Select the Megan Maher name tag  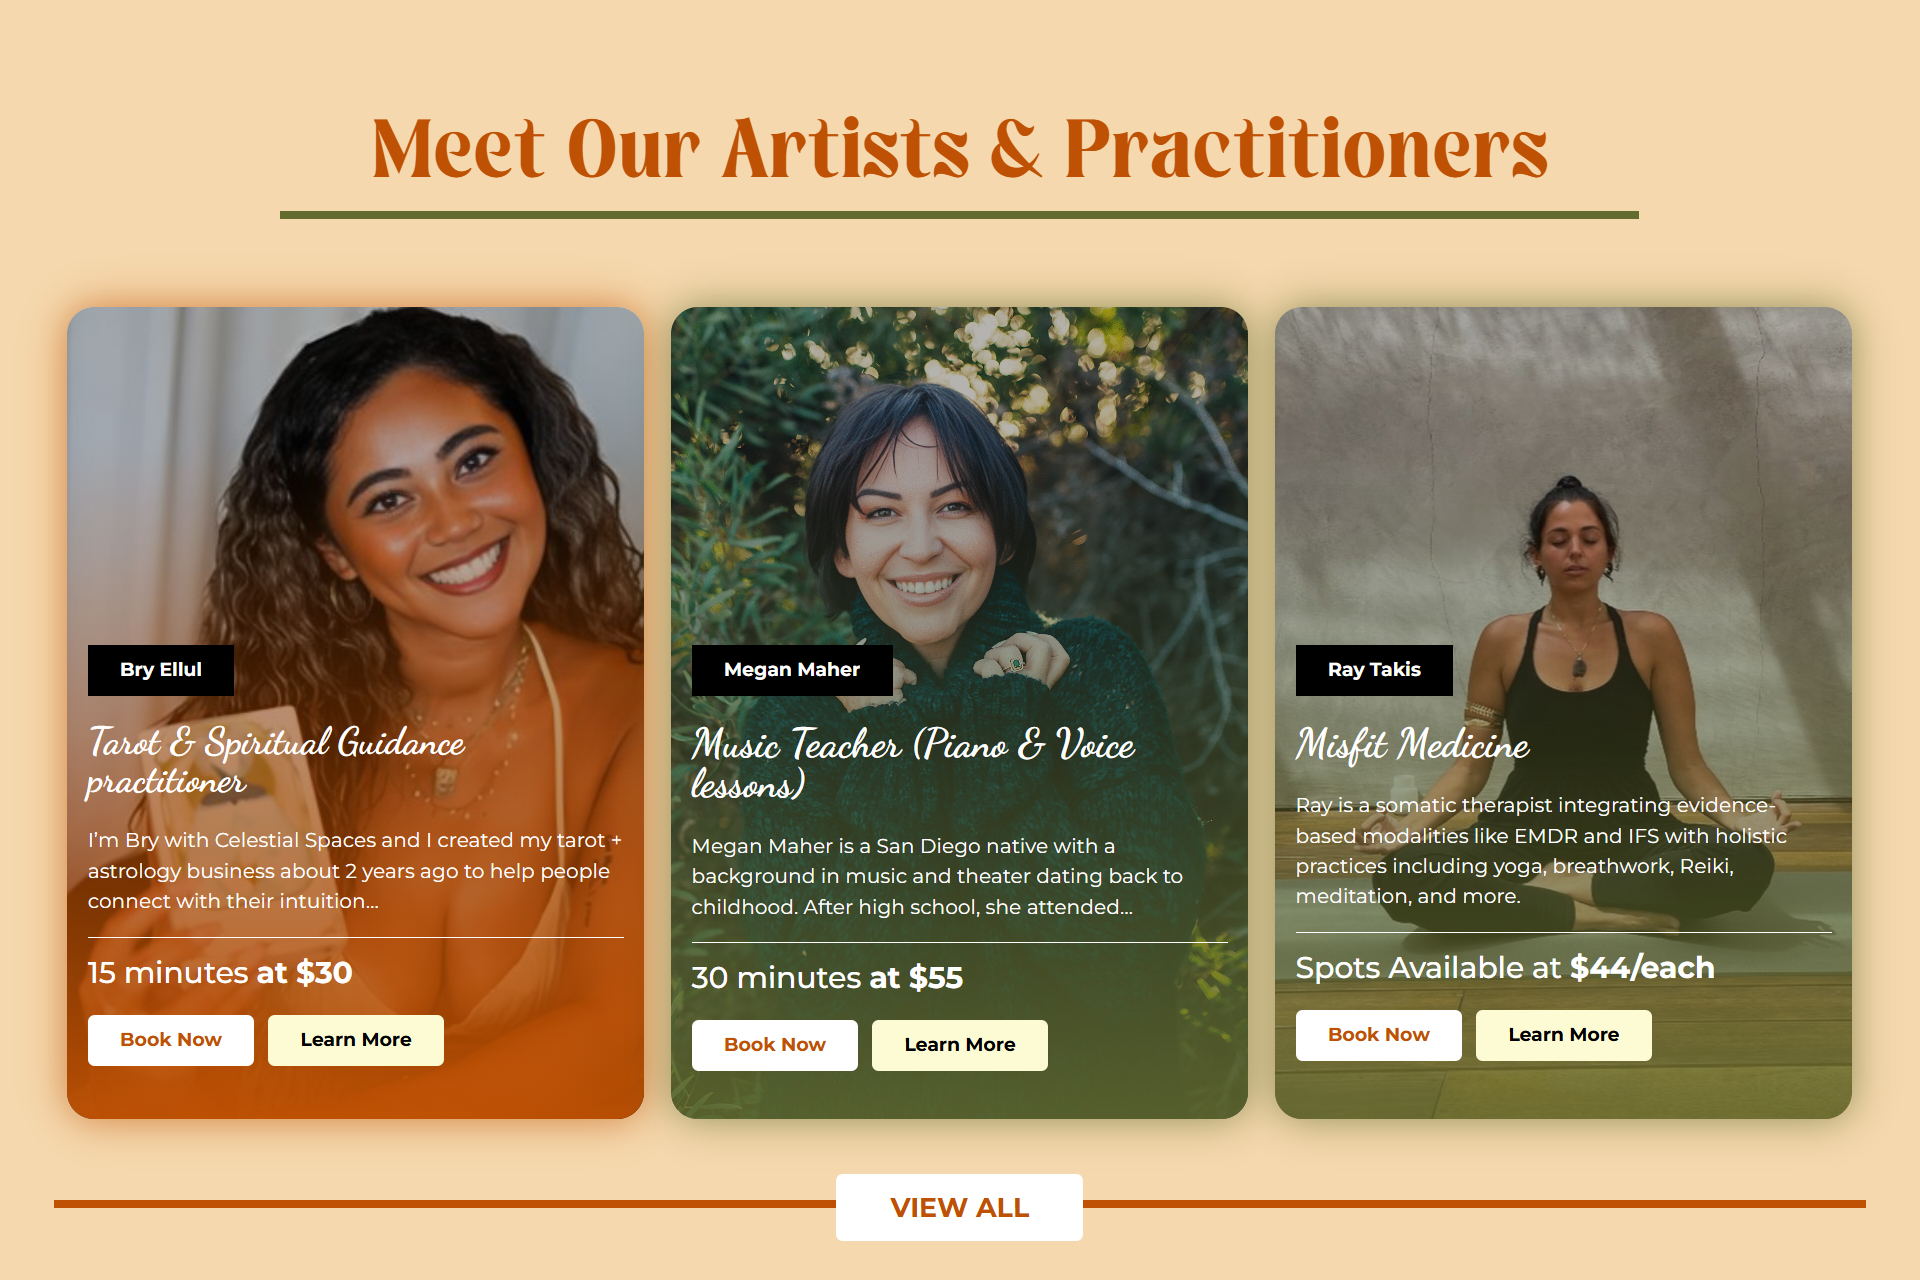792,670
